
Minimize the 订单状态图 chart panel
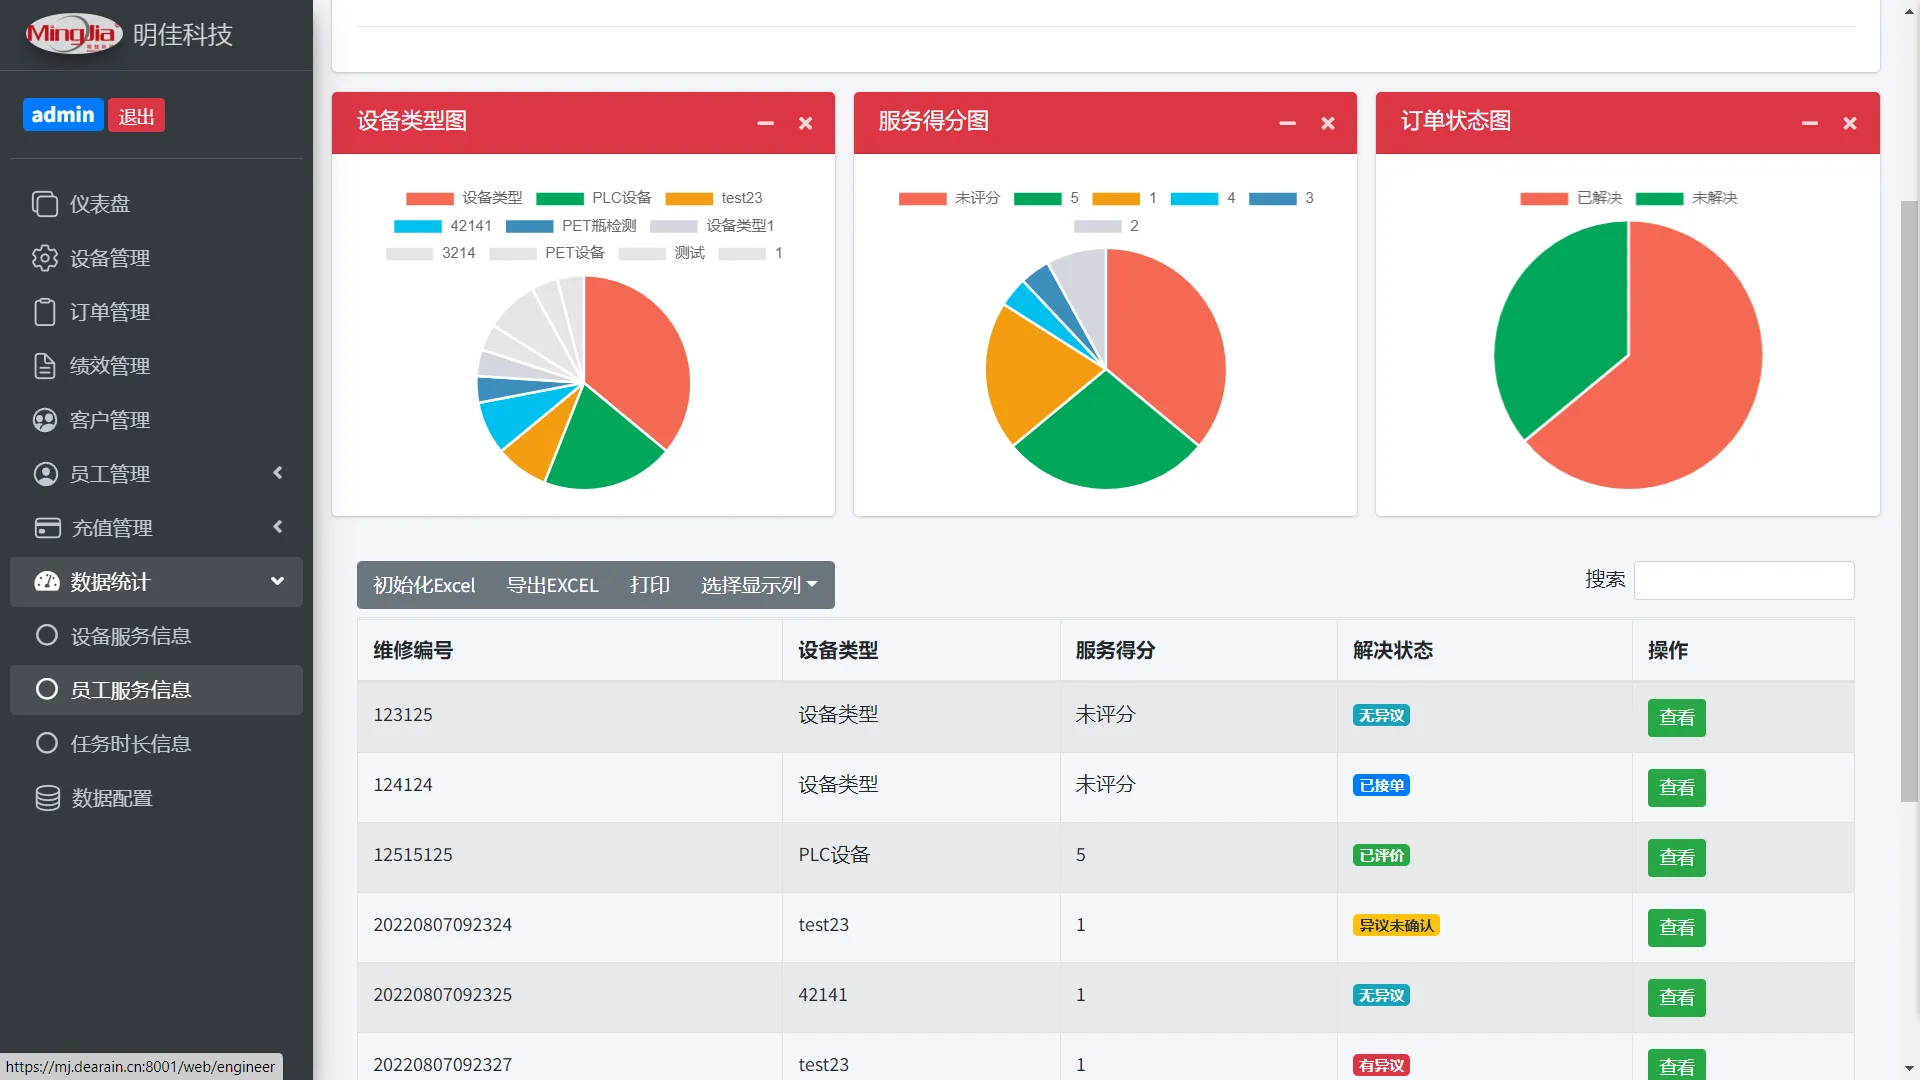tap(1809, 123)
